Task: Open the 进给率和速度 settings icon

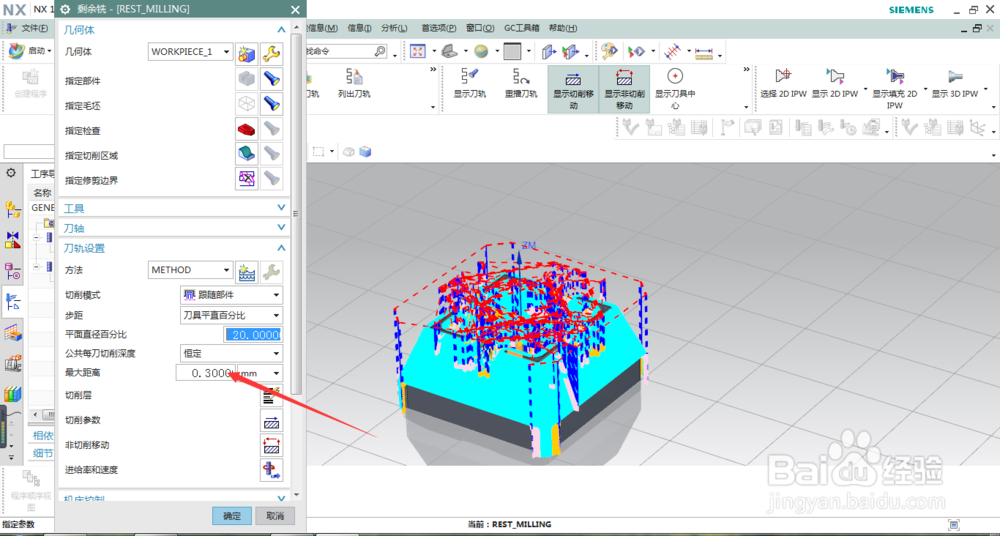Action: (272, 470)
